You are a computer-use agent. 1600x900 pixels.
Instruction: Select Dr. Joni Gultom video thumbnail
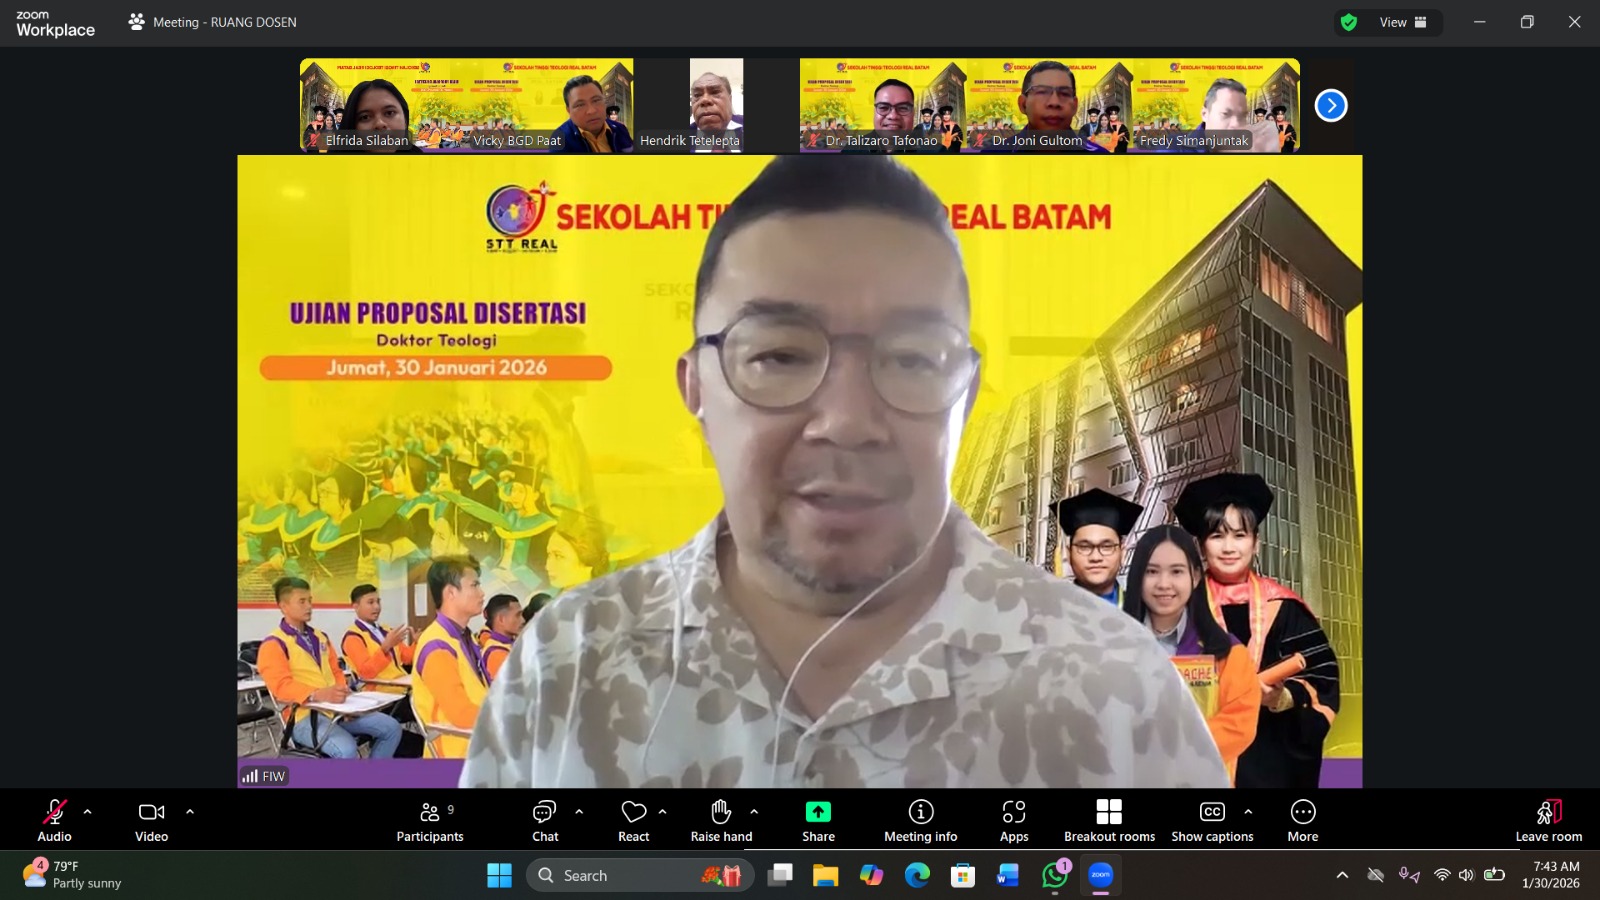tap(1049, 105)
